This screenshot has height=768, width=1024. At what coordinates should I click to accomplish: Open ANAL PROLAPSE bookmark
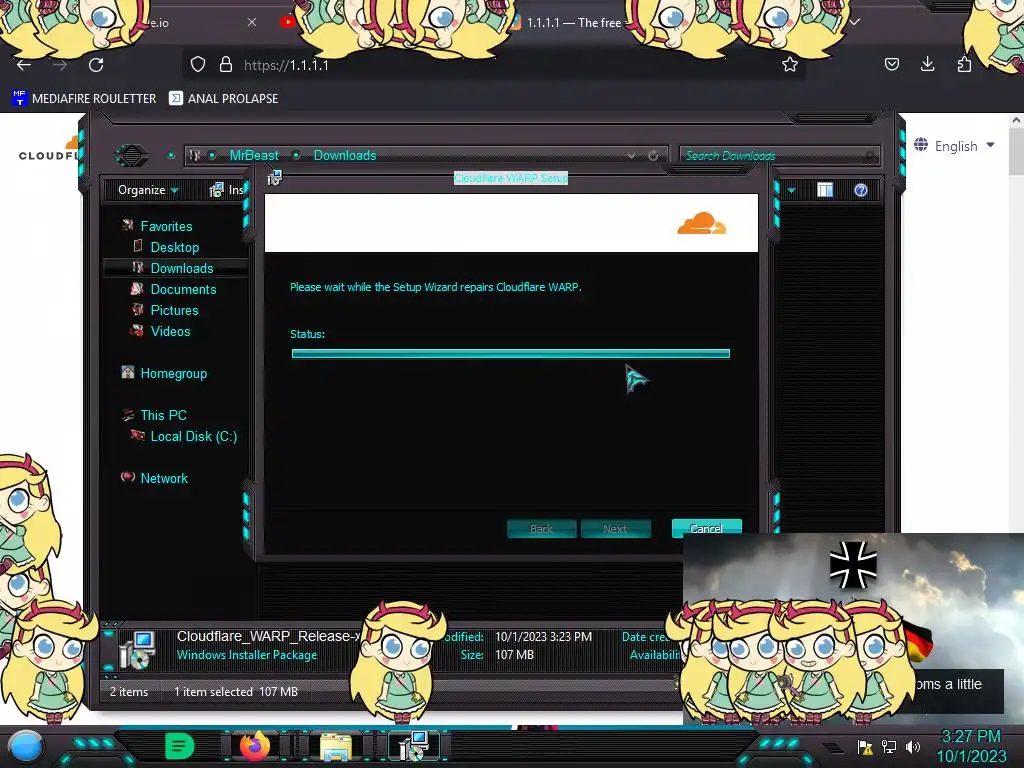pyautogui.click(x=223, y=99)
